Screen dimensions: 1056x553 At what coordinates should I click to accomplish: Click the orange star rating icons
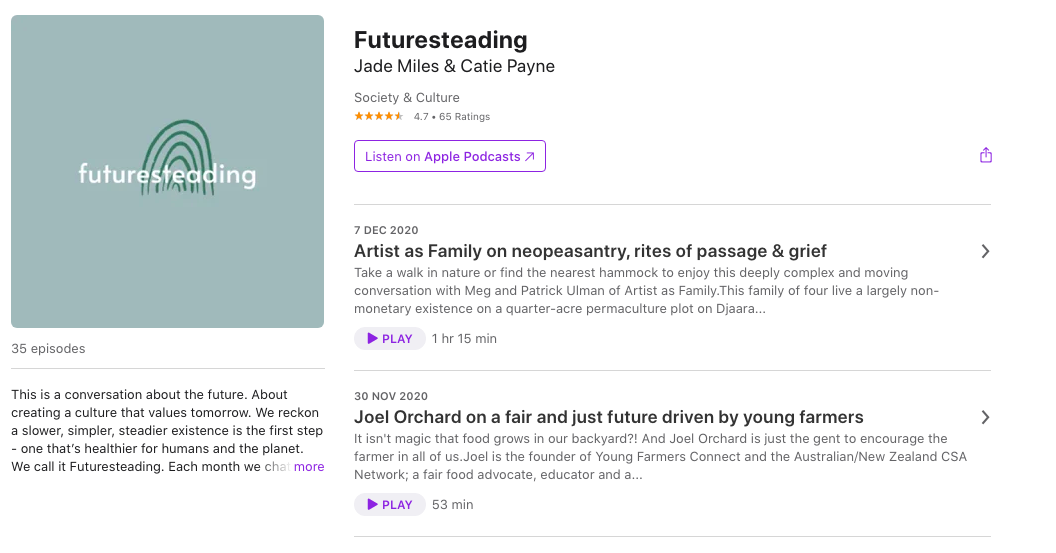point(378,116)
